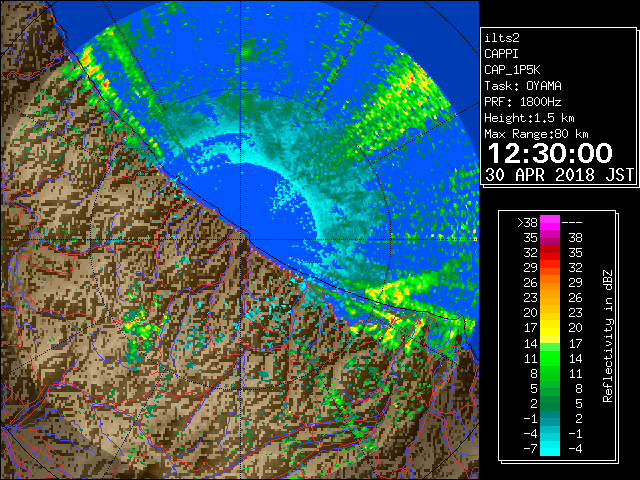This screenshot has height=480, width=640.
Task: Click the '30 APR 2018 JST' date
Action: [x=560, y=175]
